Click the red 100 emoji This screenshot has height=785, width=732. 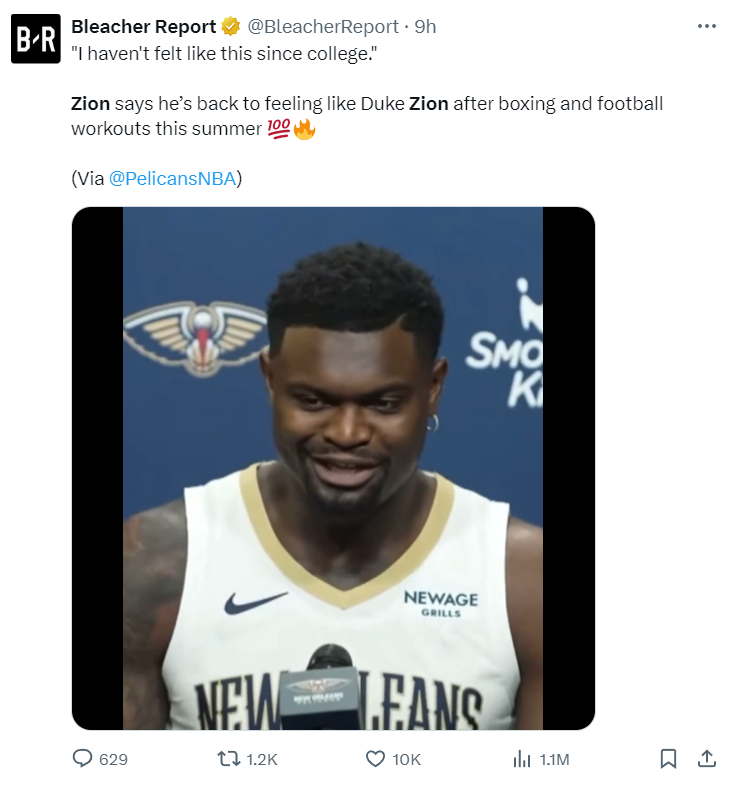point(280,129)
